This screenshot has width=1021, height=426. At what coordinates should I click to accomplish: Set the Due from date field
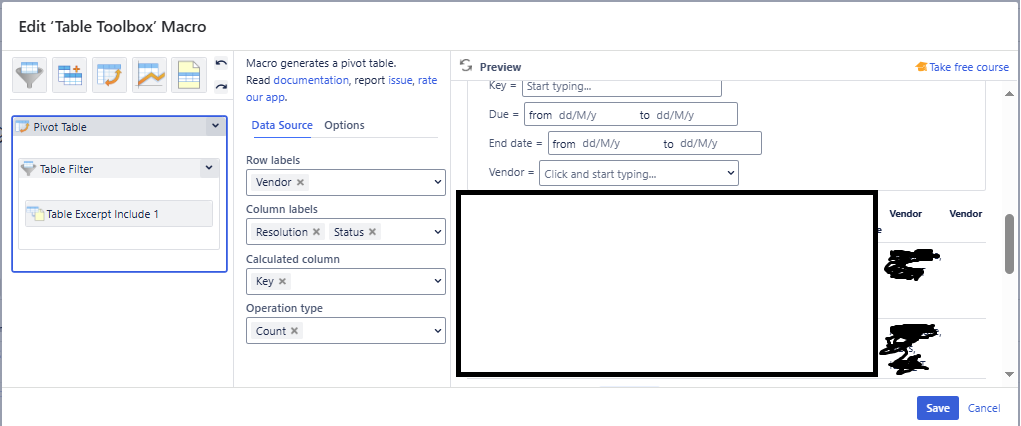click(x=578, y=115)
